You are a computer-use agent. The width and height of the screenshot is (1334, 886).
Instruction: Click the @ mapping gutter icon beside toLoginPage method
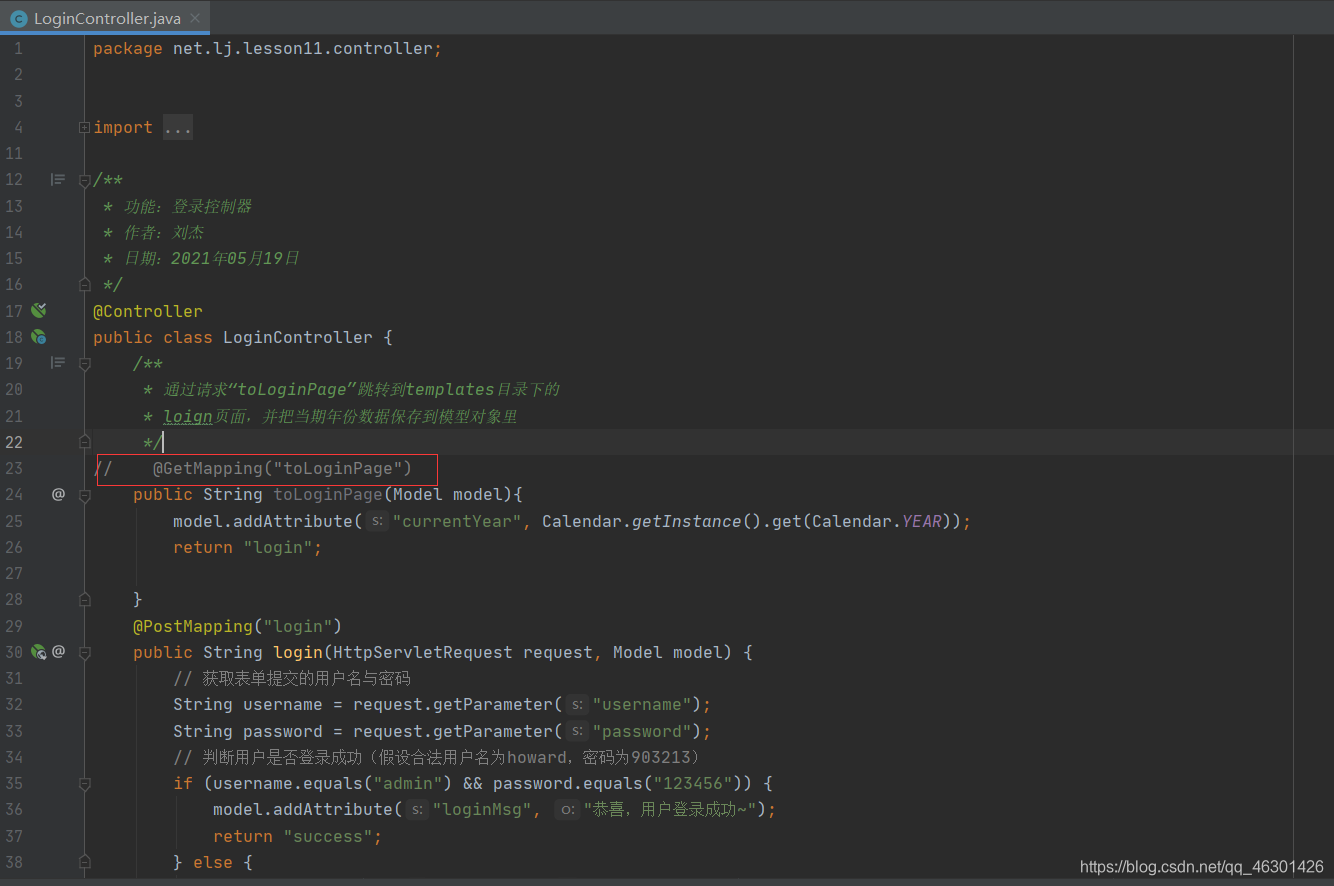[x=58, y=494]
